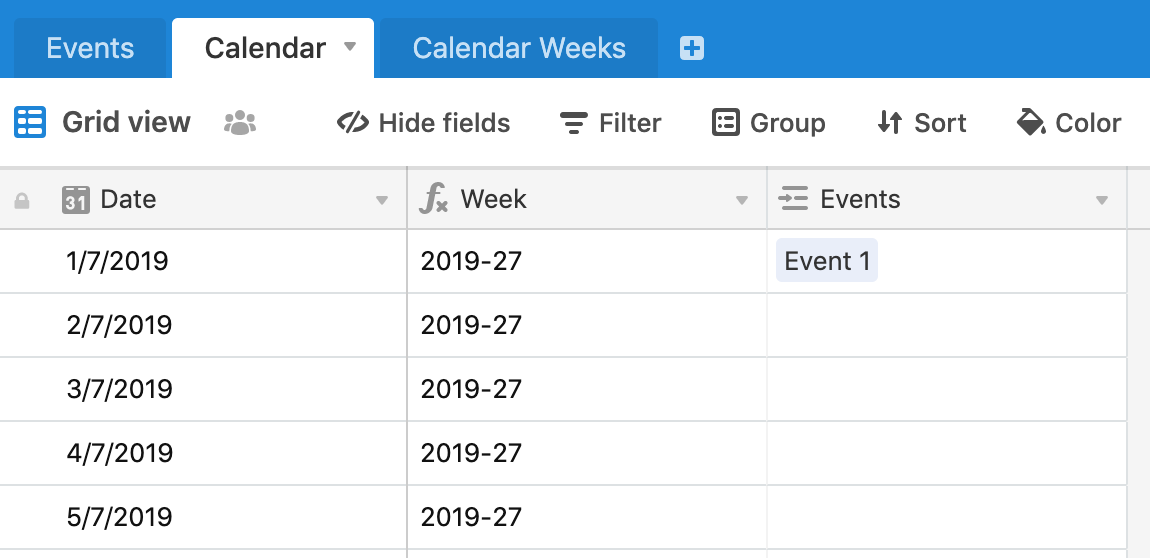1150x558 pixels.
Task: Select the empty Events cell for 2/7/2019
Action: pyautogui.click(x=947, y=326)
